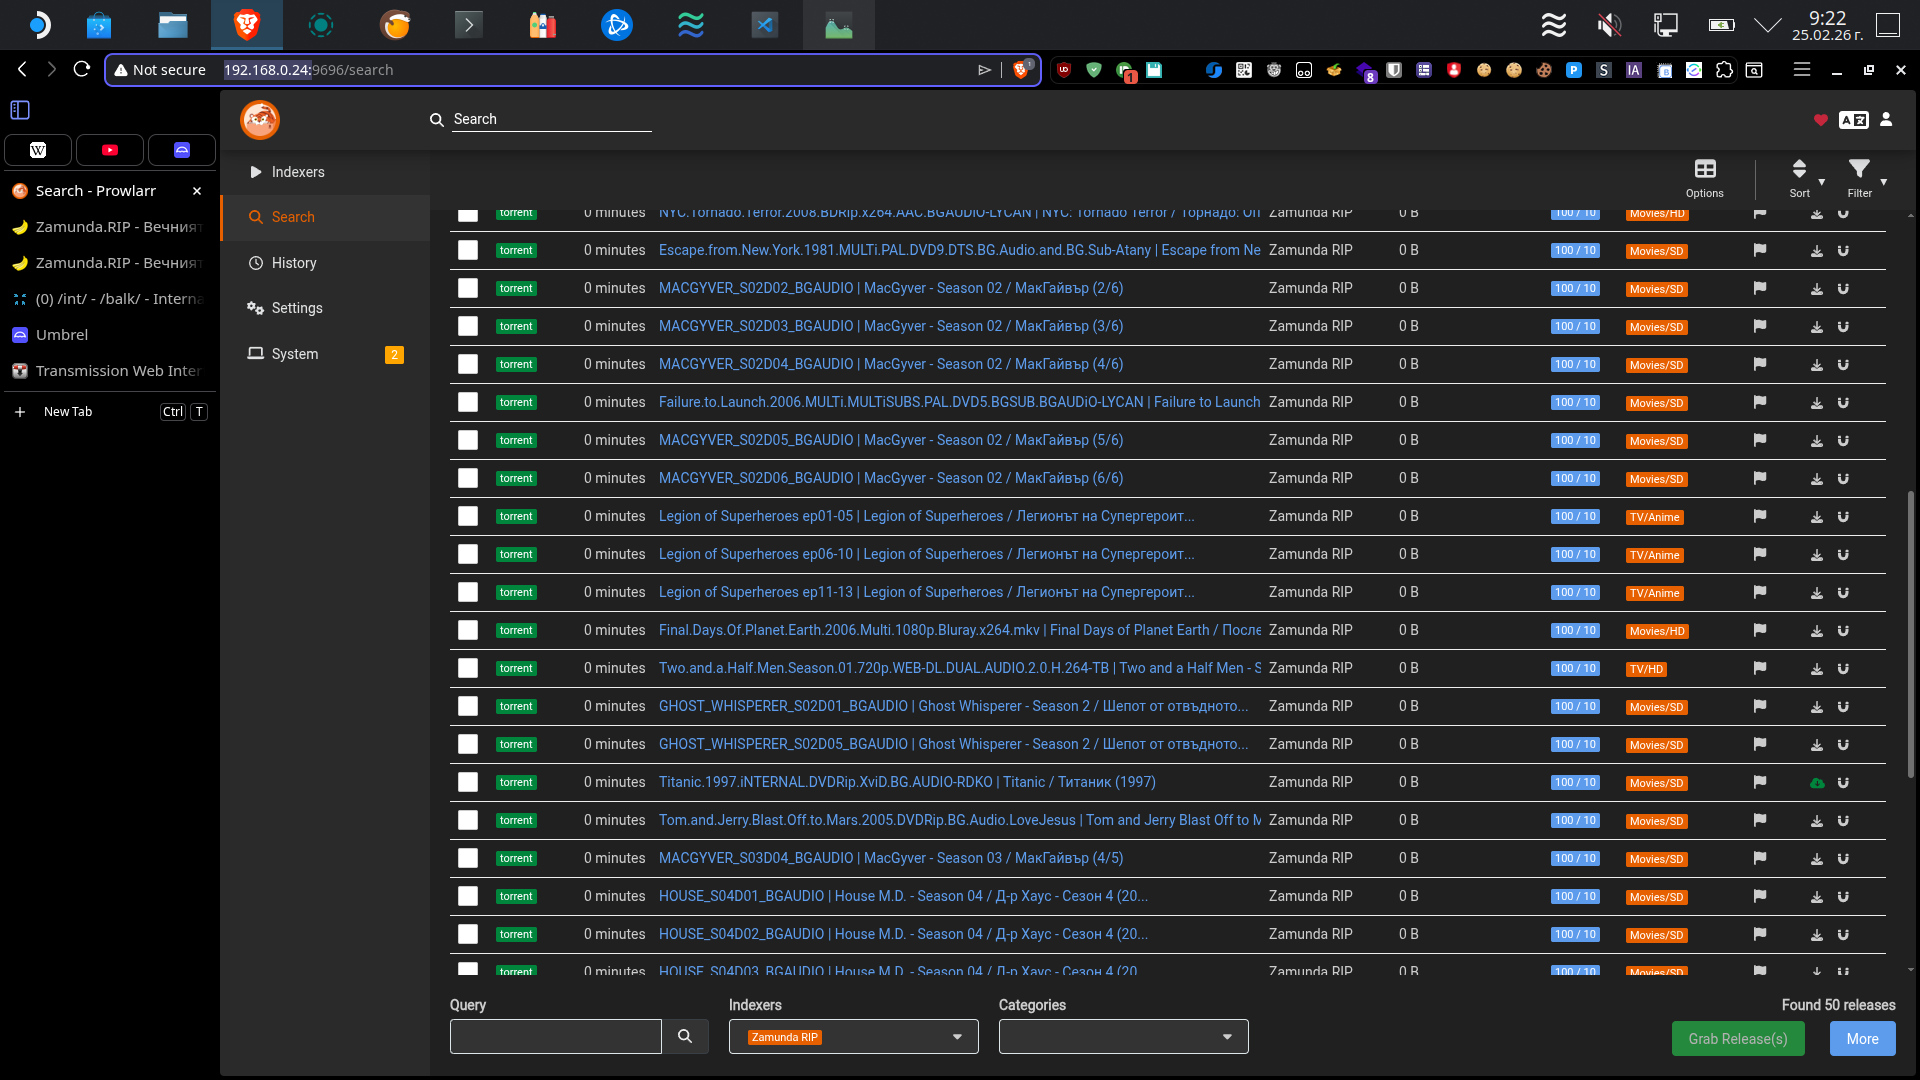The image size is (1920, 1080).
Task: Open the language translate icon in the header
Action: click(1853, 120)
